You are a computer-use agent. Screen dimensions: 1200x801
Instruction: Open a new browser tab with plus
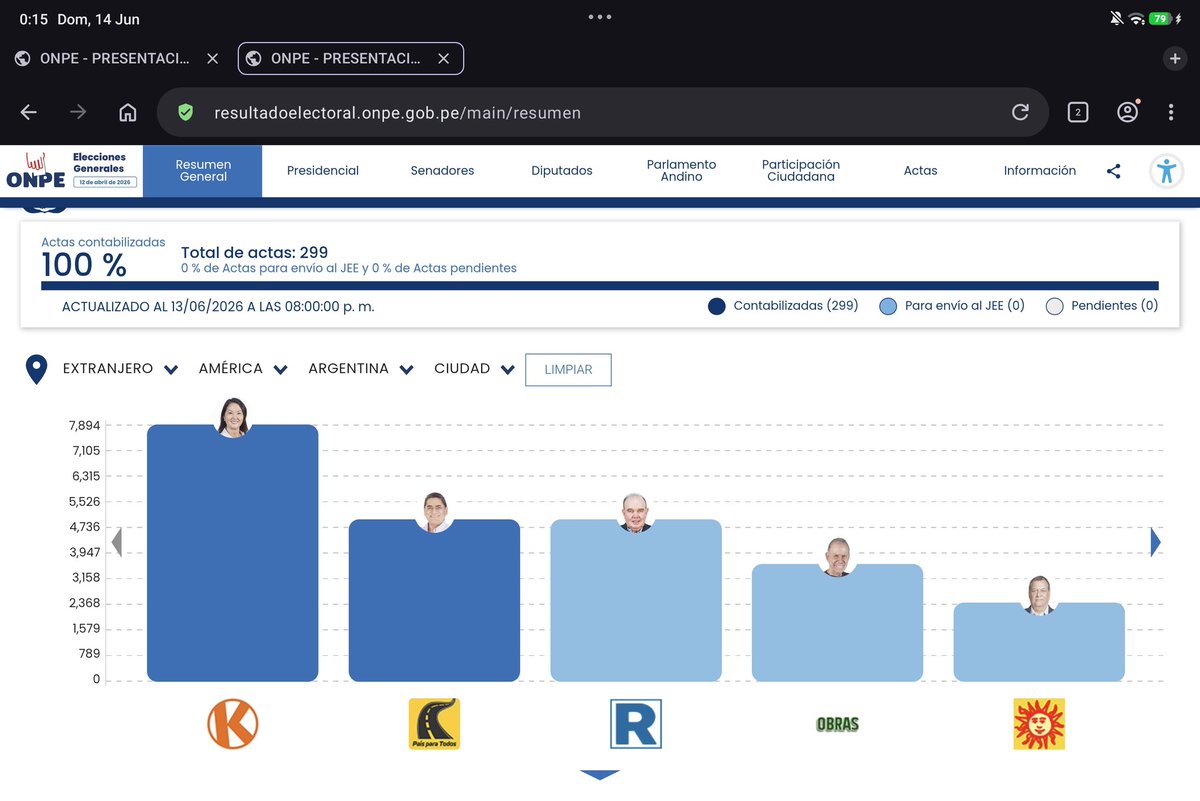pyautogui.click(x=1175, y=59)
